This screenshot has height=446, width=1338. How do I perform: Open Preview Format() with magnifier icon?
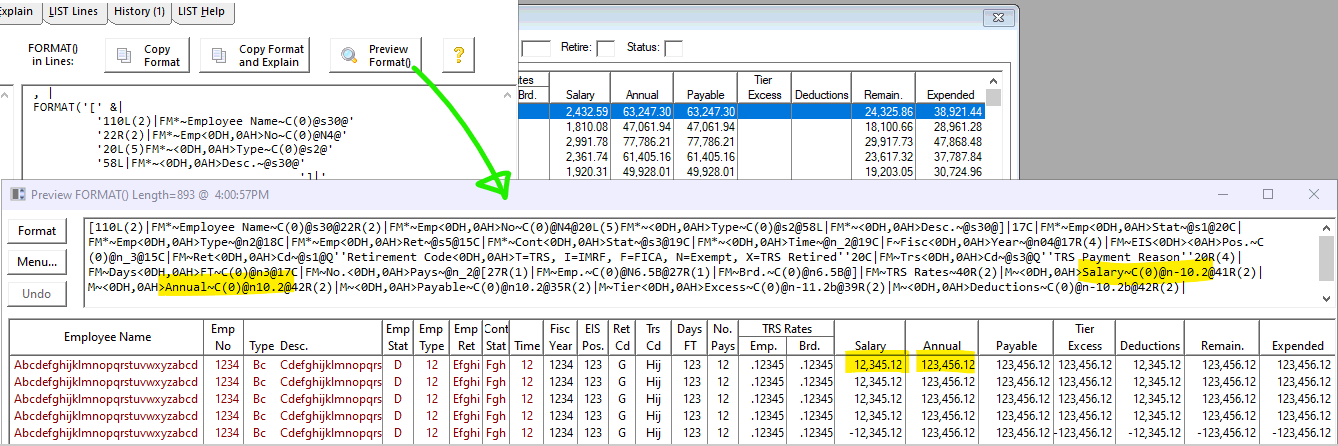[x=376, y=55]
